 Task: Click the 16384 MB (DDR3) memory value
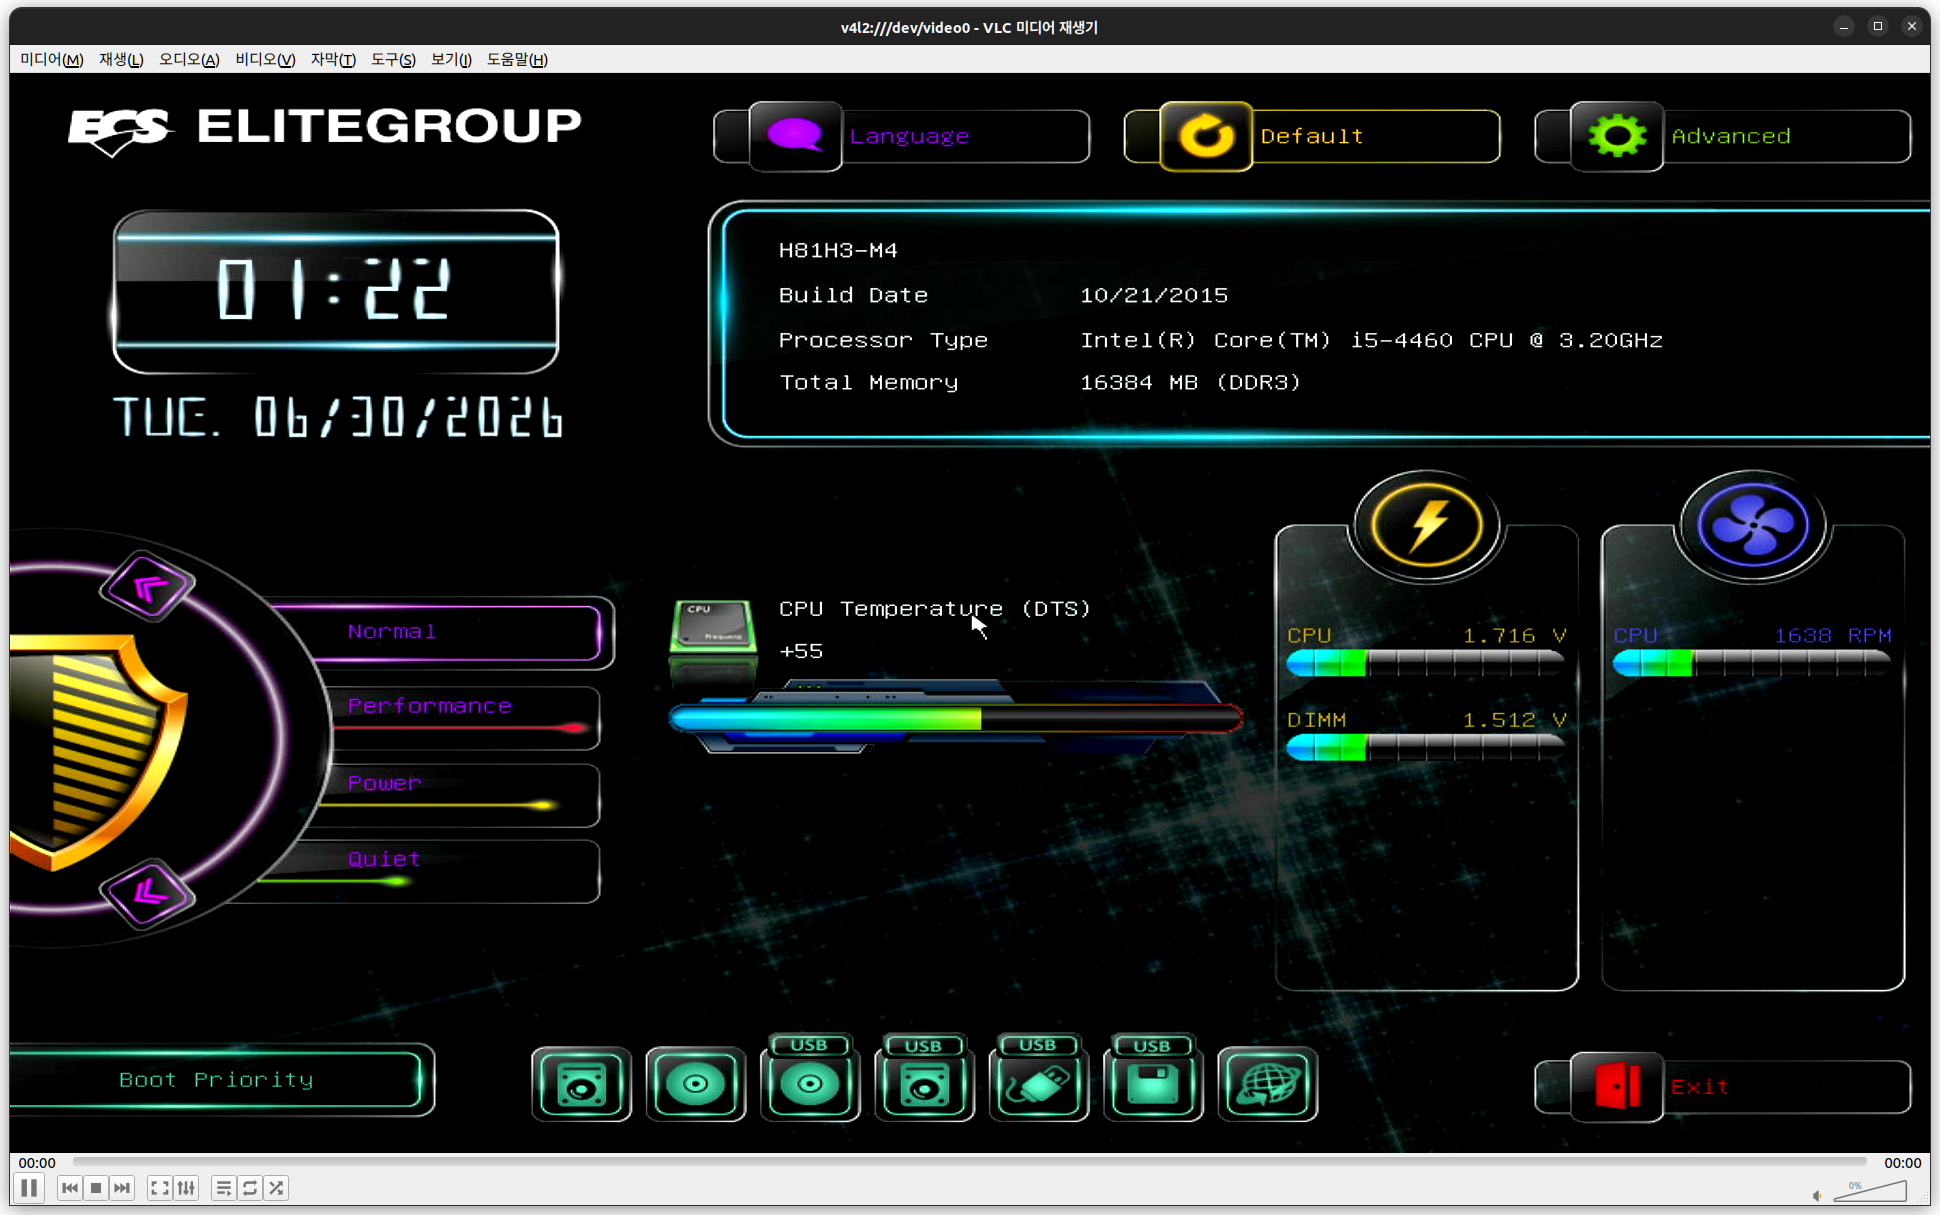point(1190,382)
